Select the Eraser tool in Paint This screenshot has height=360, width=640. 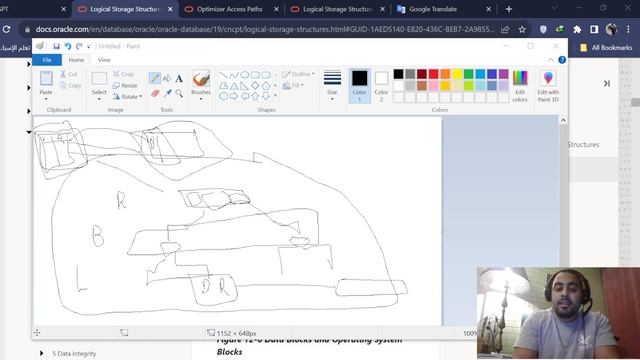tap(155, 93)
